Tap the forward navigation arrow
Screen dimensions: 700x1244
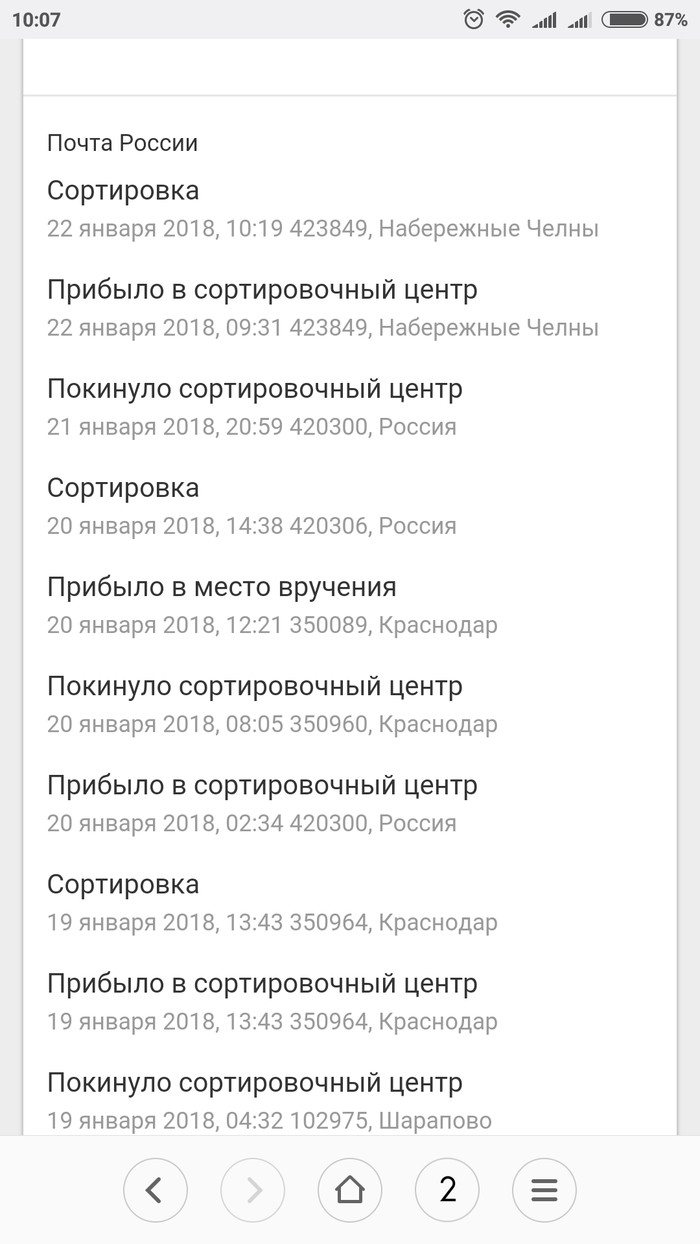point(252,1190)
